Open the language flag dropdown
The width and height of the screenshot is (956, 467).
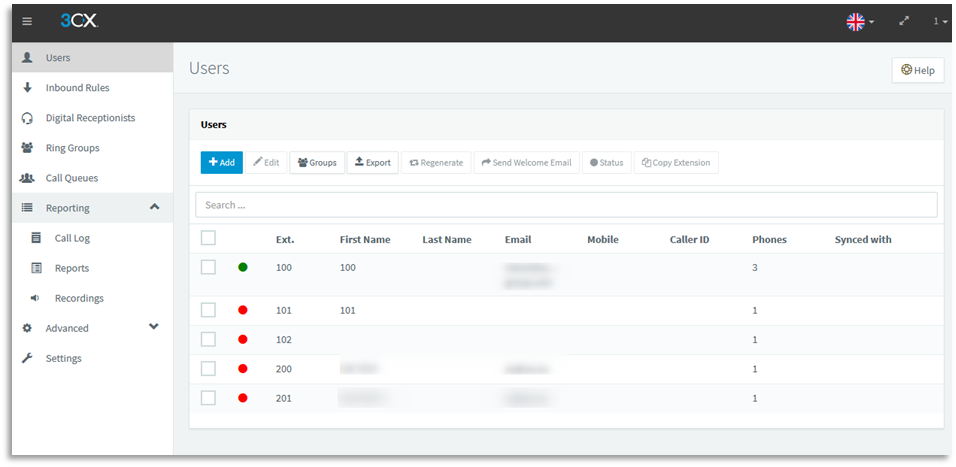tap(860, 21)
